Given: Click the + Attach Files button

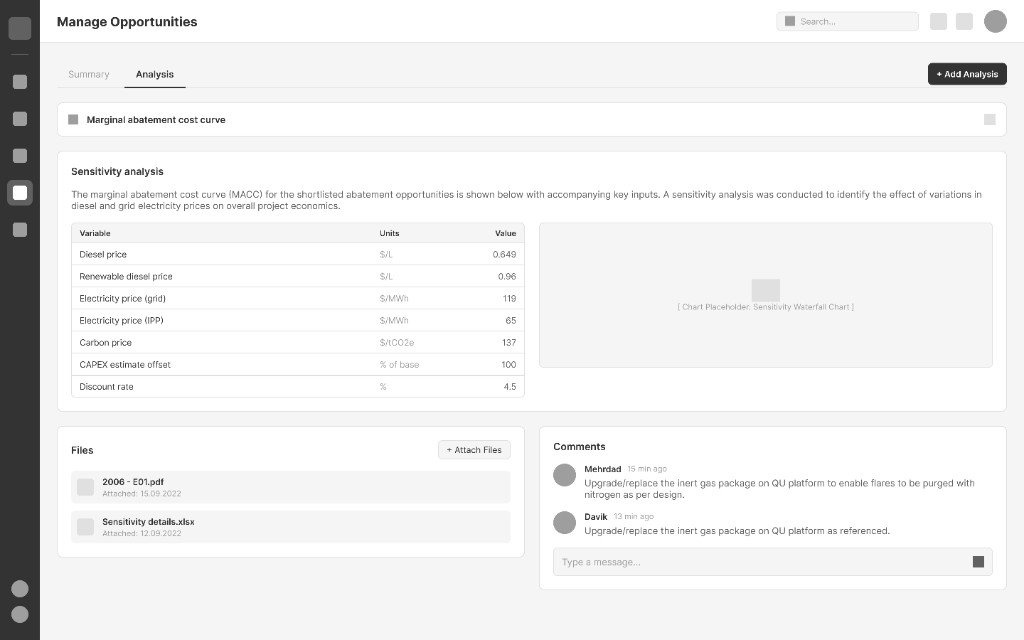Looking at the screenshot, I should pyautogui.click(x=474, y=450).
